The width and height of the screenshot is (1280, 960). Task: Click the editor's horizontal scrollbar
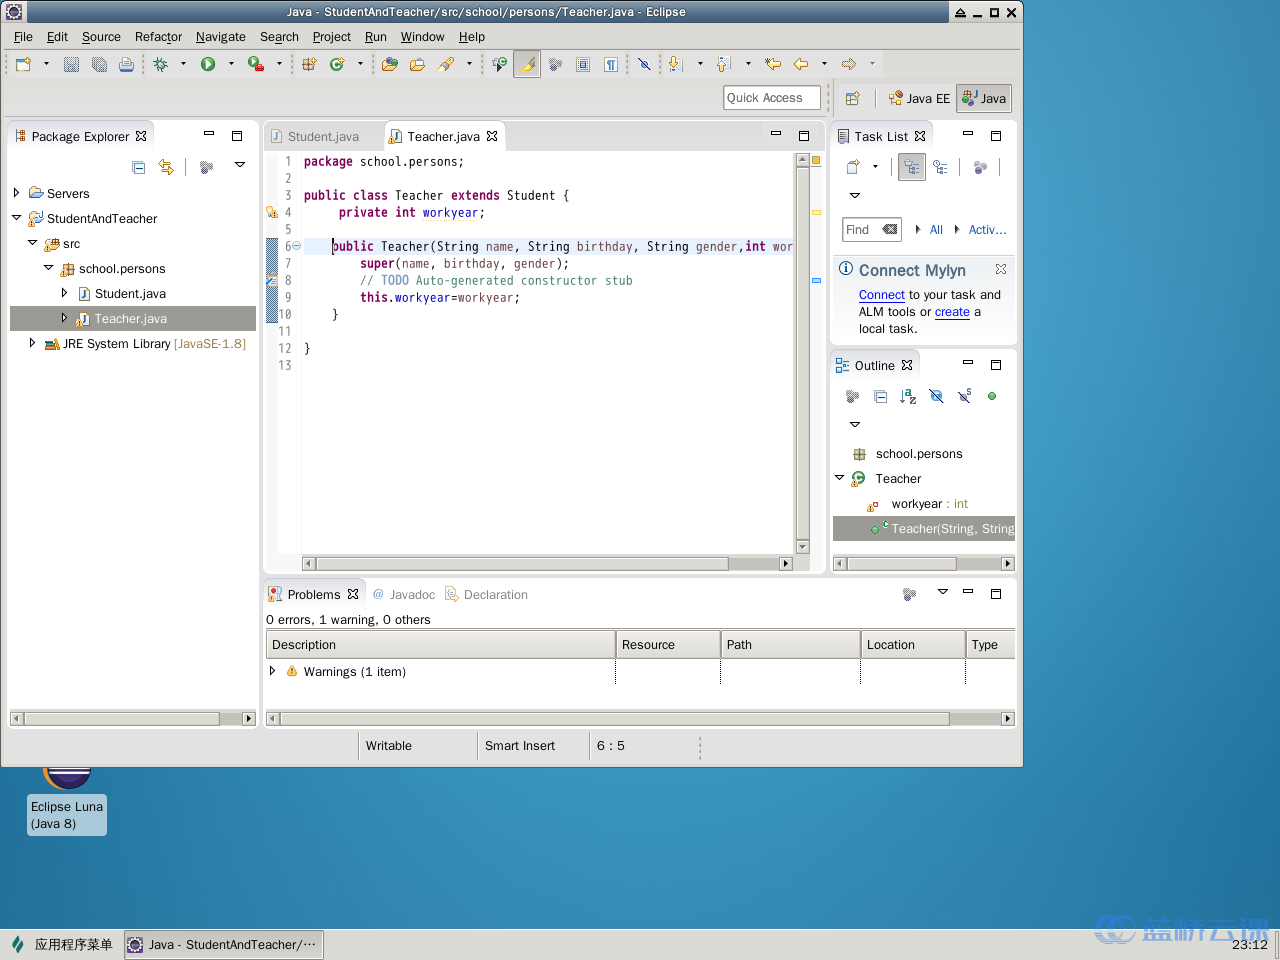522,564
